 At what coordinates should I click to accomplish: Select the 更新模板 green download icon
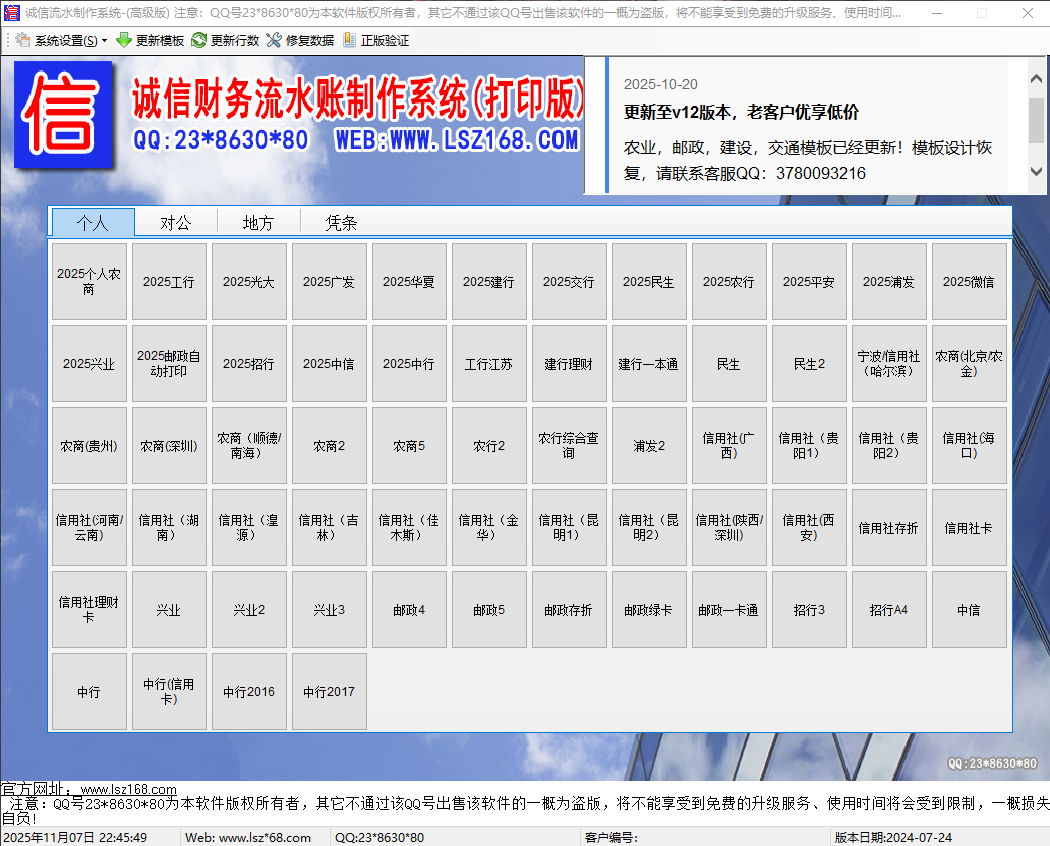pos(124,41)
